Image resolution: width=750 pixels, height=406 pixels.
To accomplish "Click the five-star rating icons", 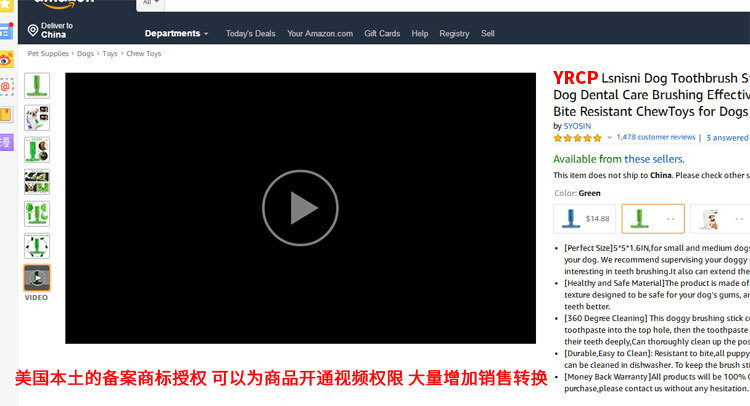I will click(x=577, y=138).
